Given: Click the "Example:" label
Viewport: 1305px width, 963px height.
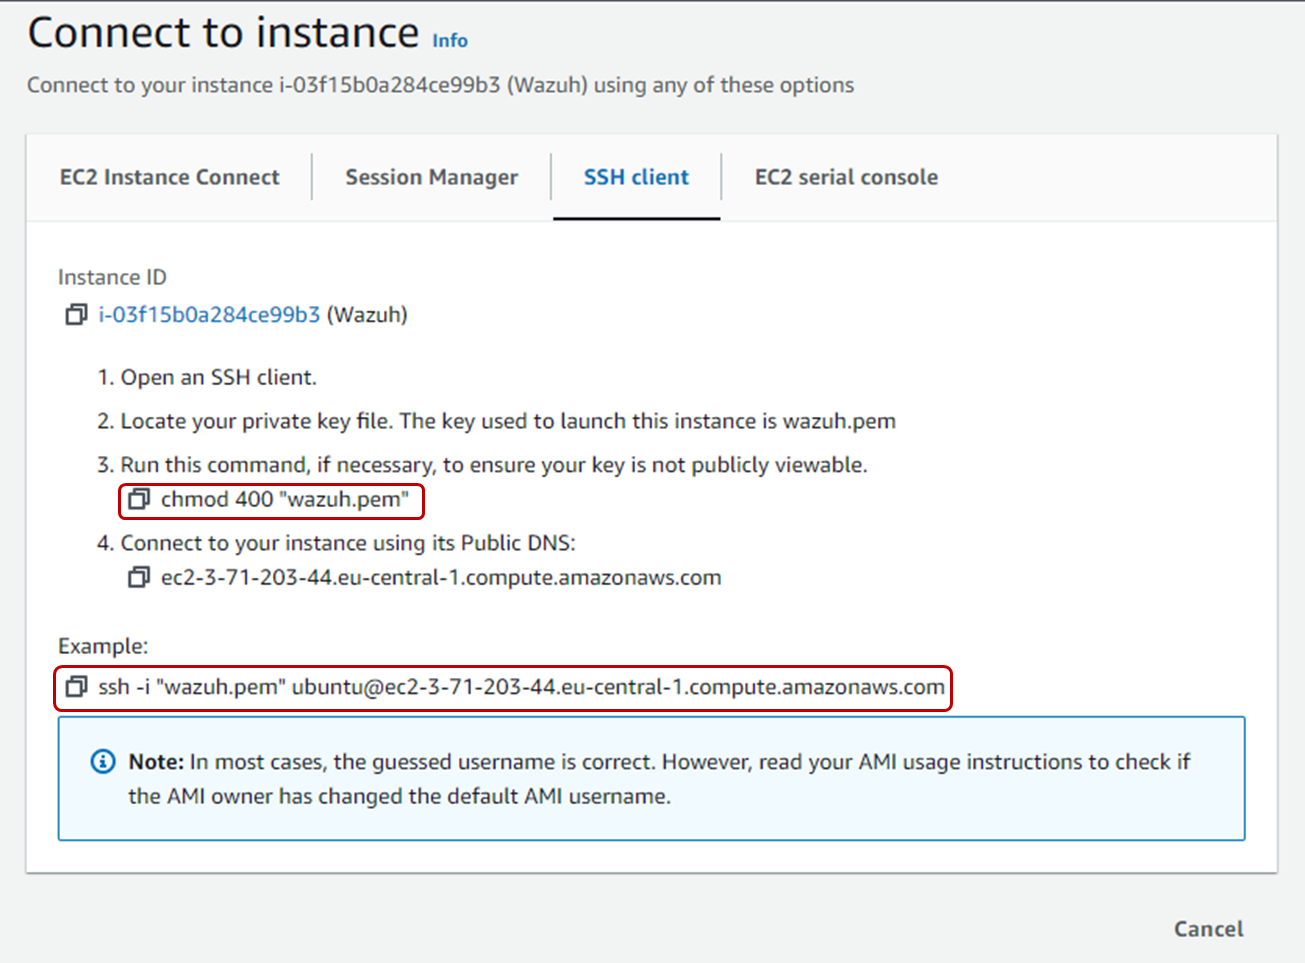Looking at the screenshot, I should tap(103, 646).
